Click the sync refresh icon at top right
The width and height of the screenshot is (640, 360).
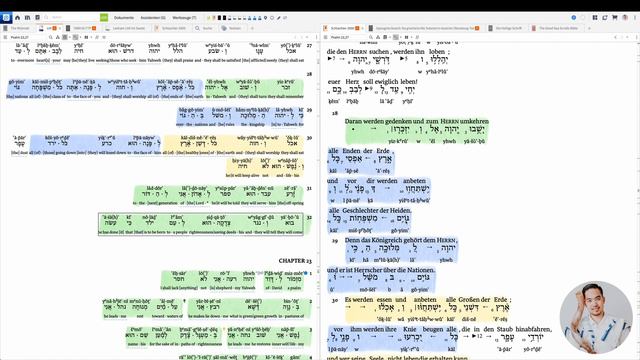click(605, 18)
